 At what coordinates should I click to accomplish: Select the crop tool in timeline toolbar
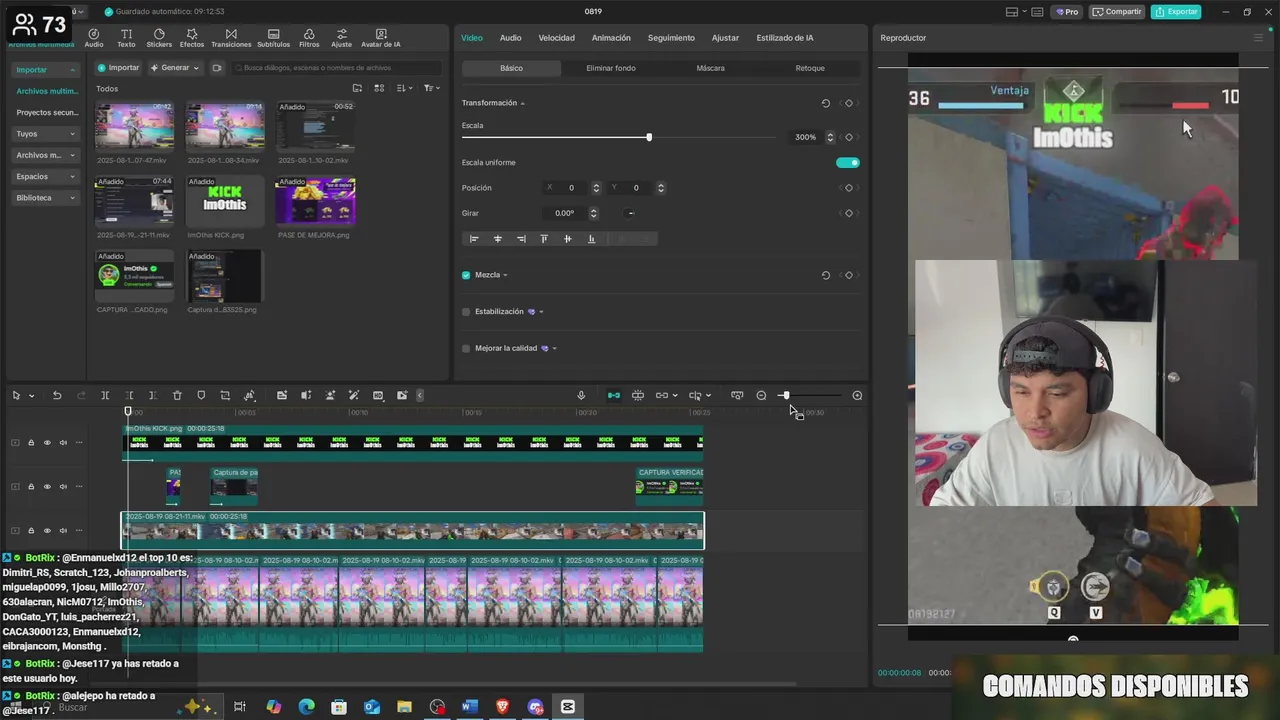225,395
